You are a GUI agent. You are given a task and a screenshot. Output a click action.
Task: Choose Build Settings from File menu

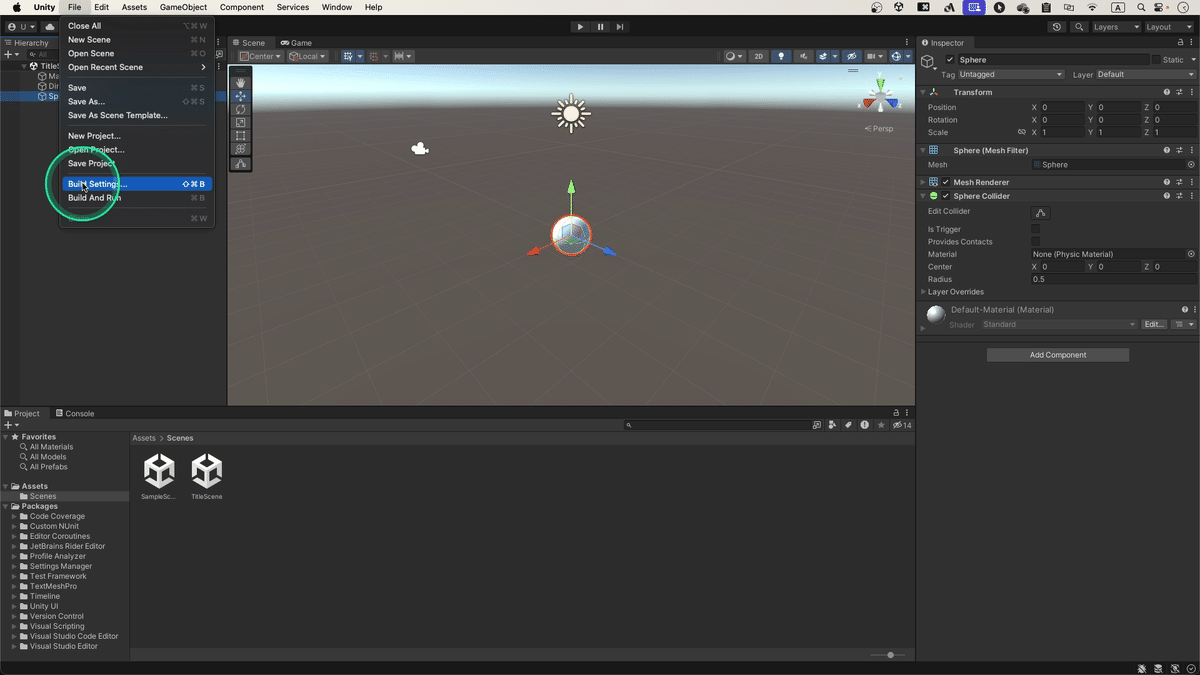click(136, 184)
